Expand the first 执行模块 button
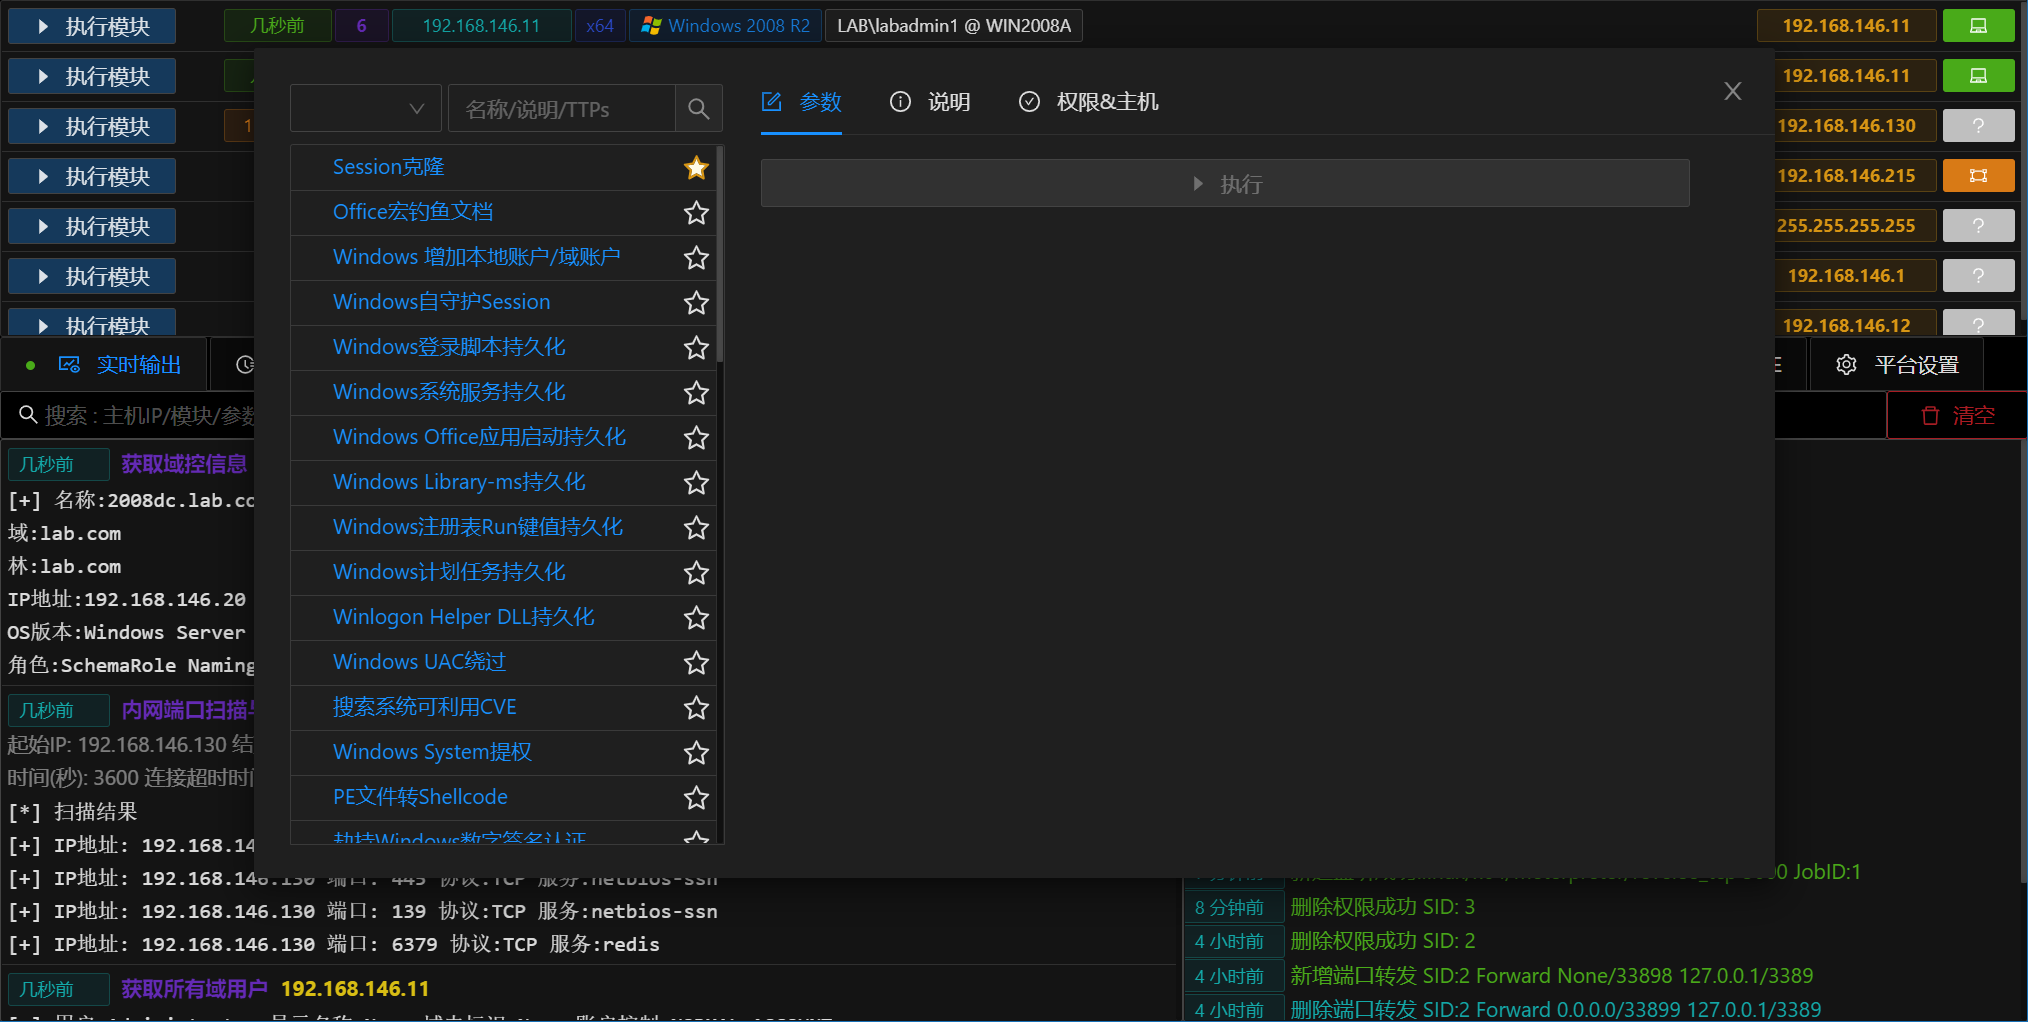The image size is (2028, 1022). click(x=92, y=26)
